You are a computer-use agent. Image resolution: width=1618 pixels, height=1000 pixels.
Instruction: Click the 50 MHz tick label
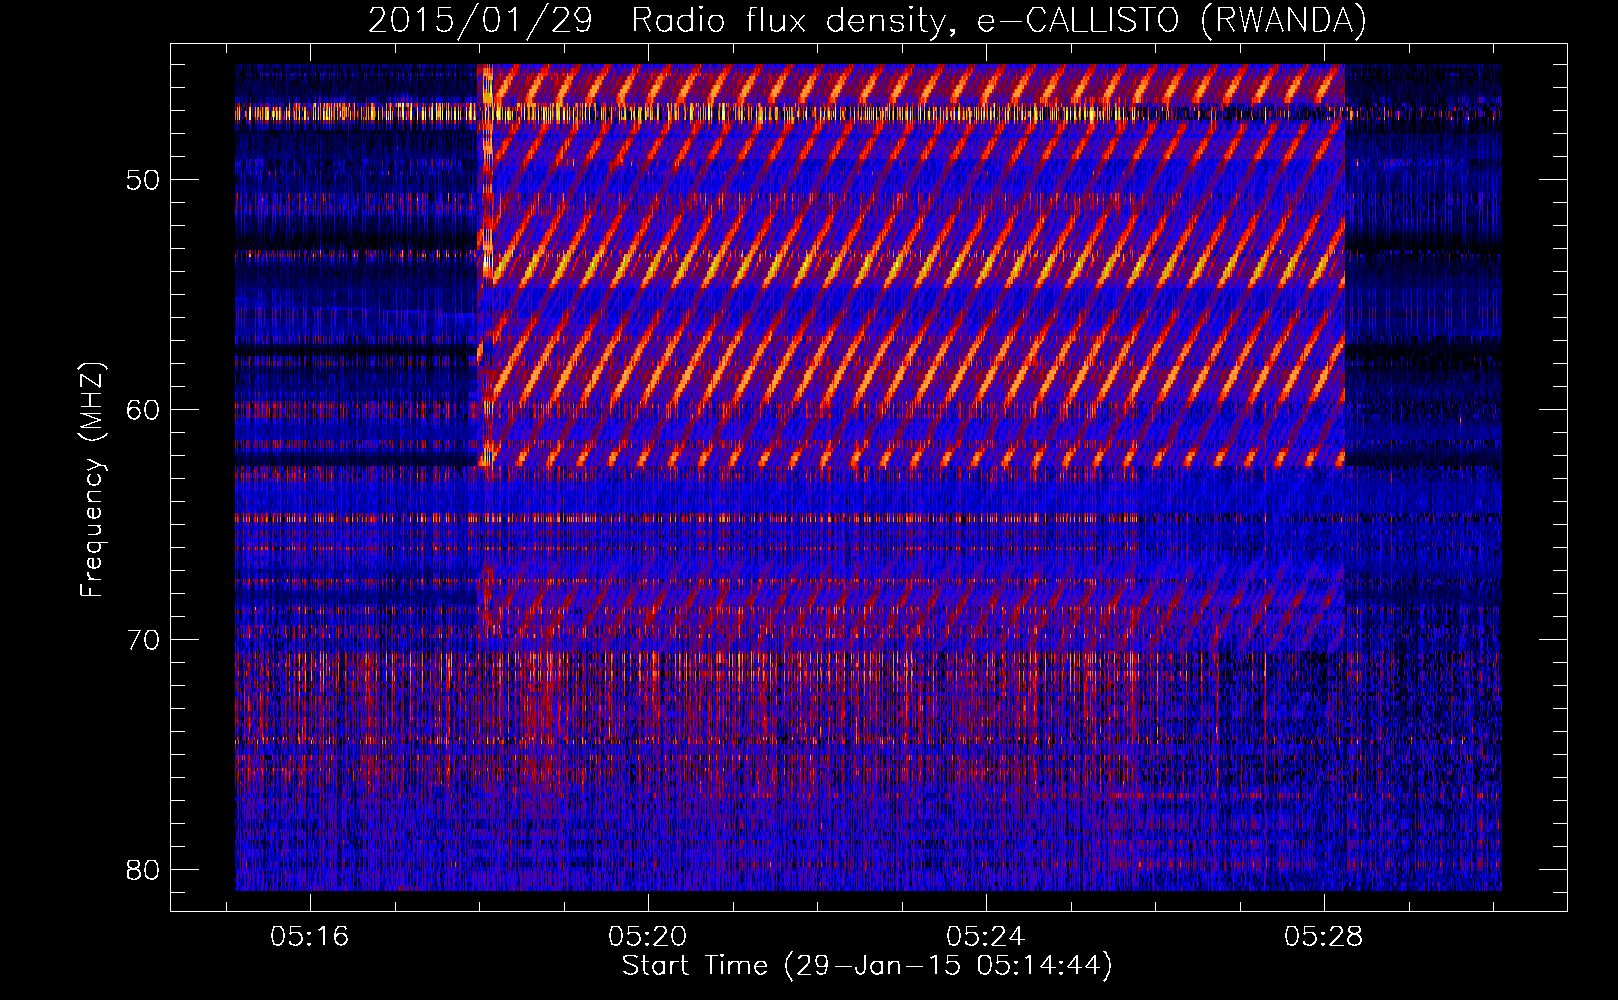[144, 180]
